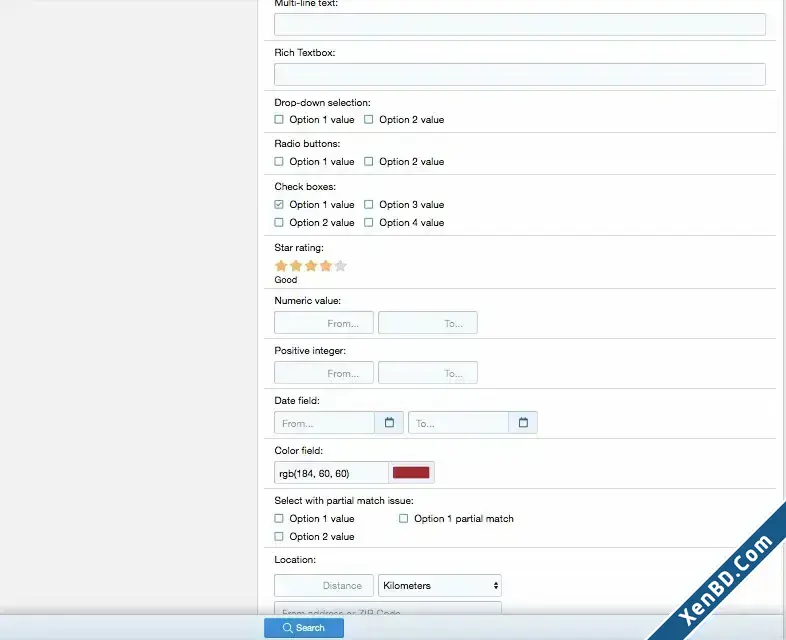Click the third star in Star rating
786x640 pixels.
311,266
